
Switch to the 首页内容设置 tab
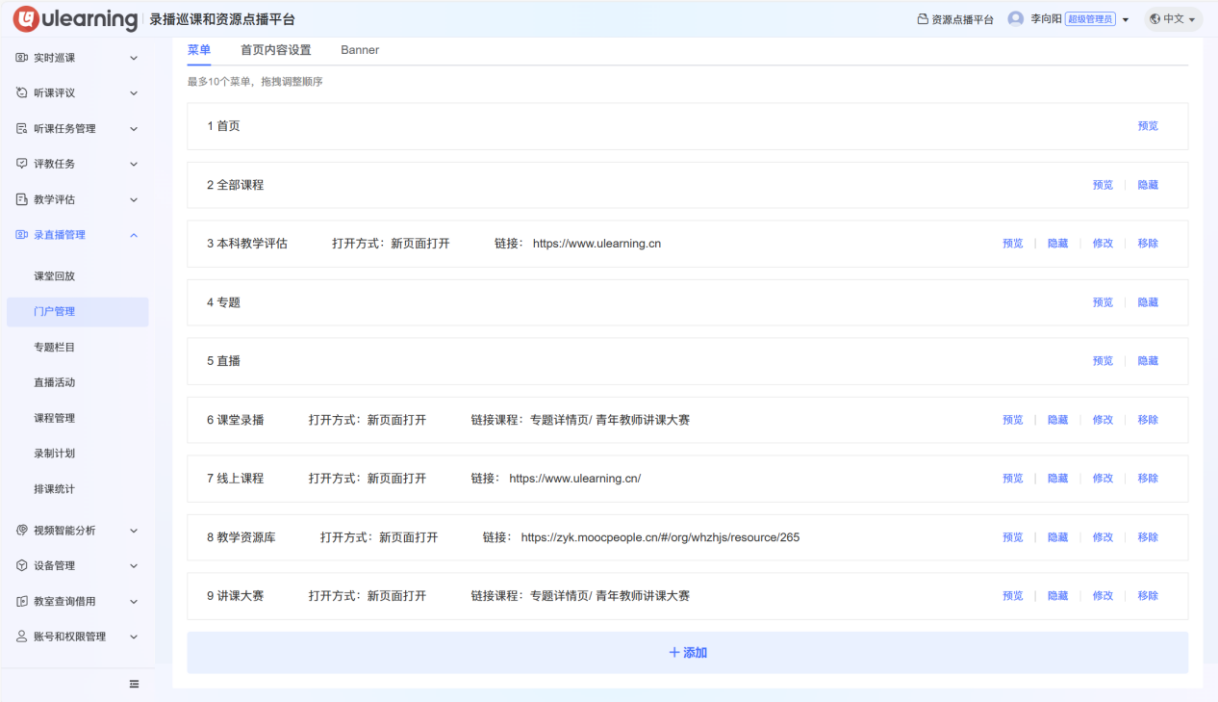click(275, 50)
